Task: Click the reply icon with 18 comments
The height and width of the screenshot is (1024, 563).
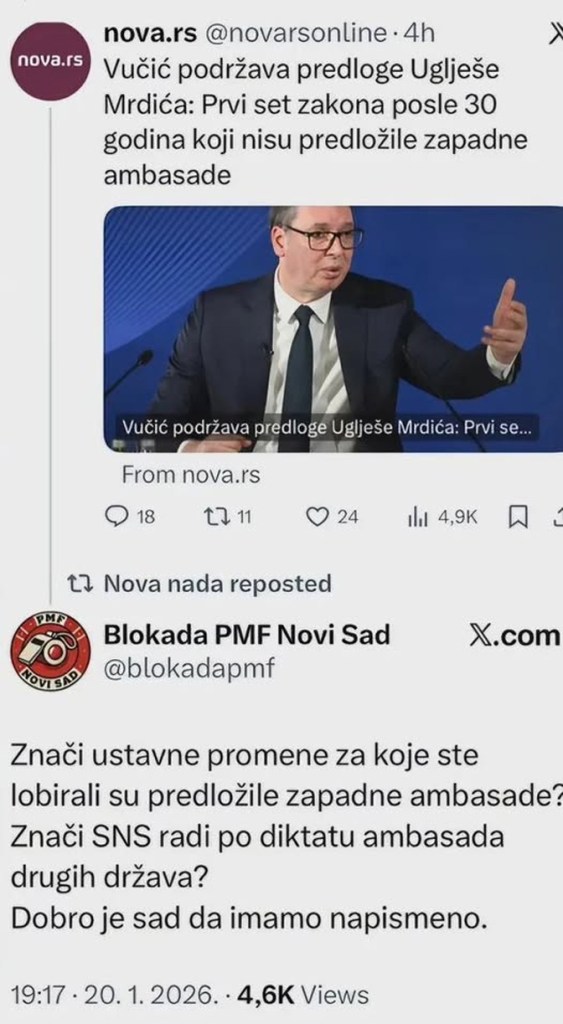Action: pos(117,517)
